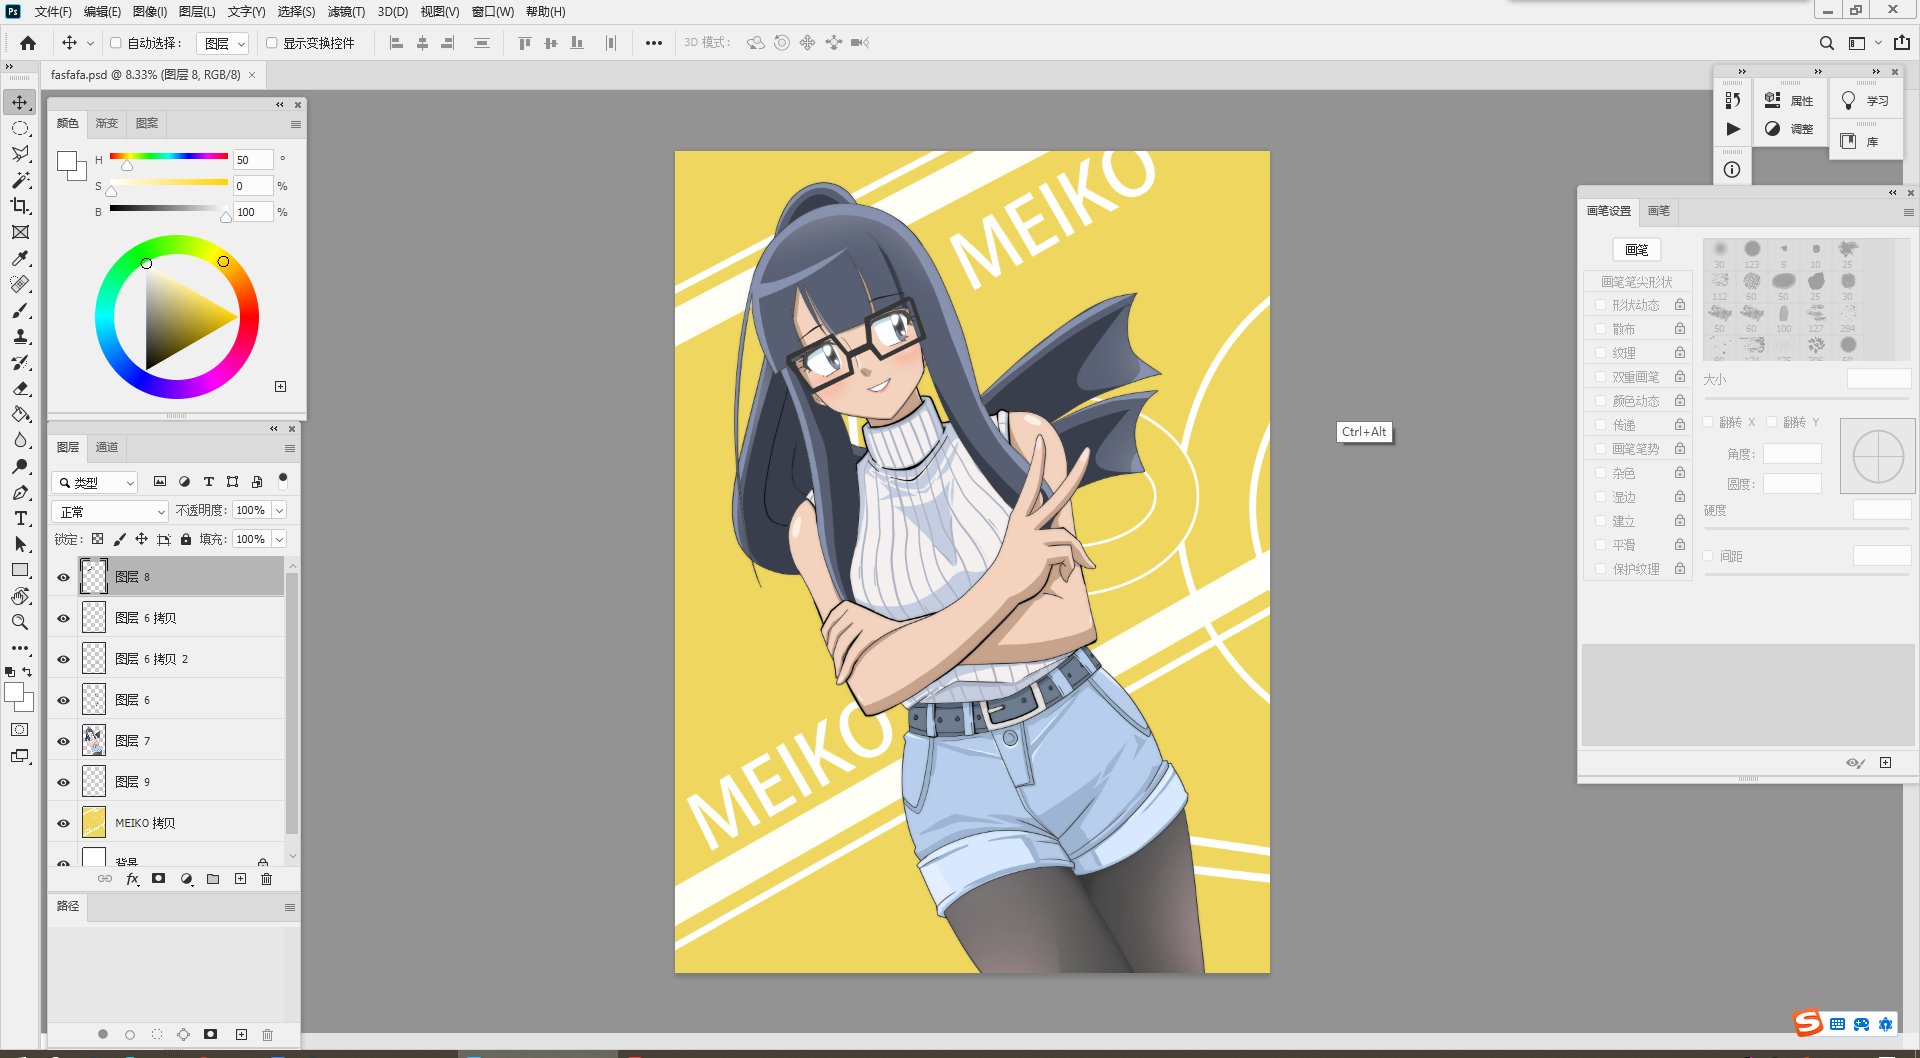Click the delete layer trash icon
This screenshot has width=1920, height=1058.
click(266, 879)
